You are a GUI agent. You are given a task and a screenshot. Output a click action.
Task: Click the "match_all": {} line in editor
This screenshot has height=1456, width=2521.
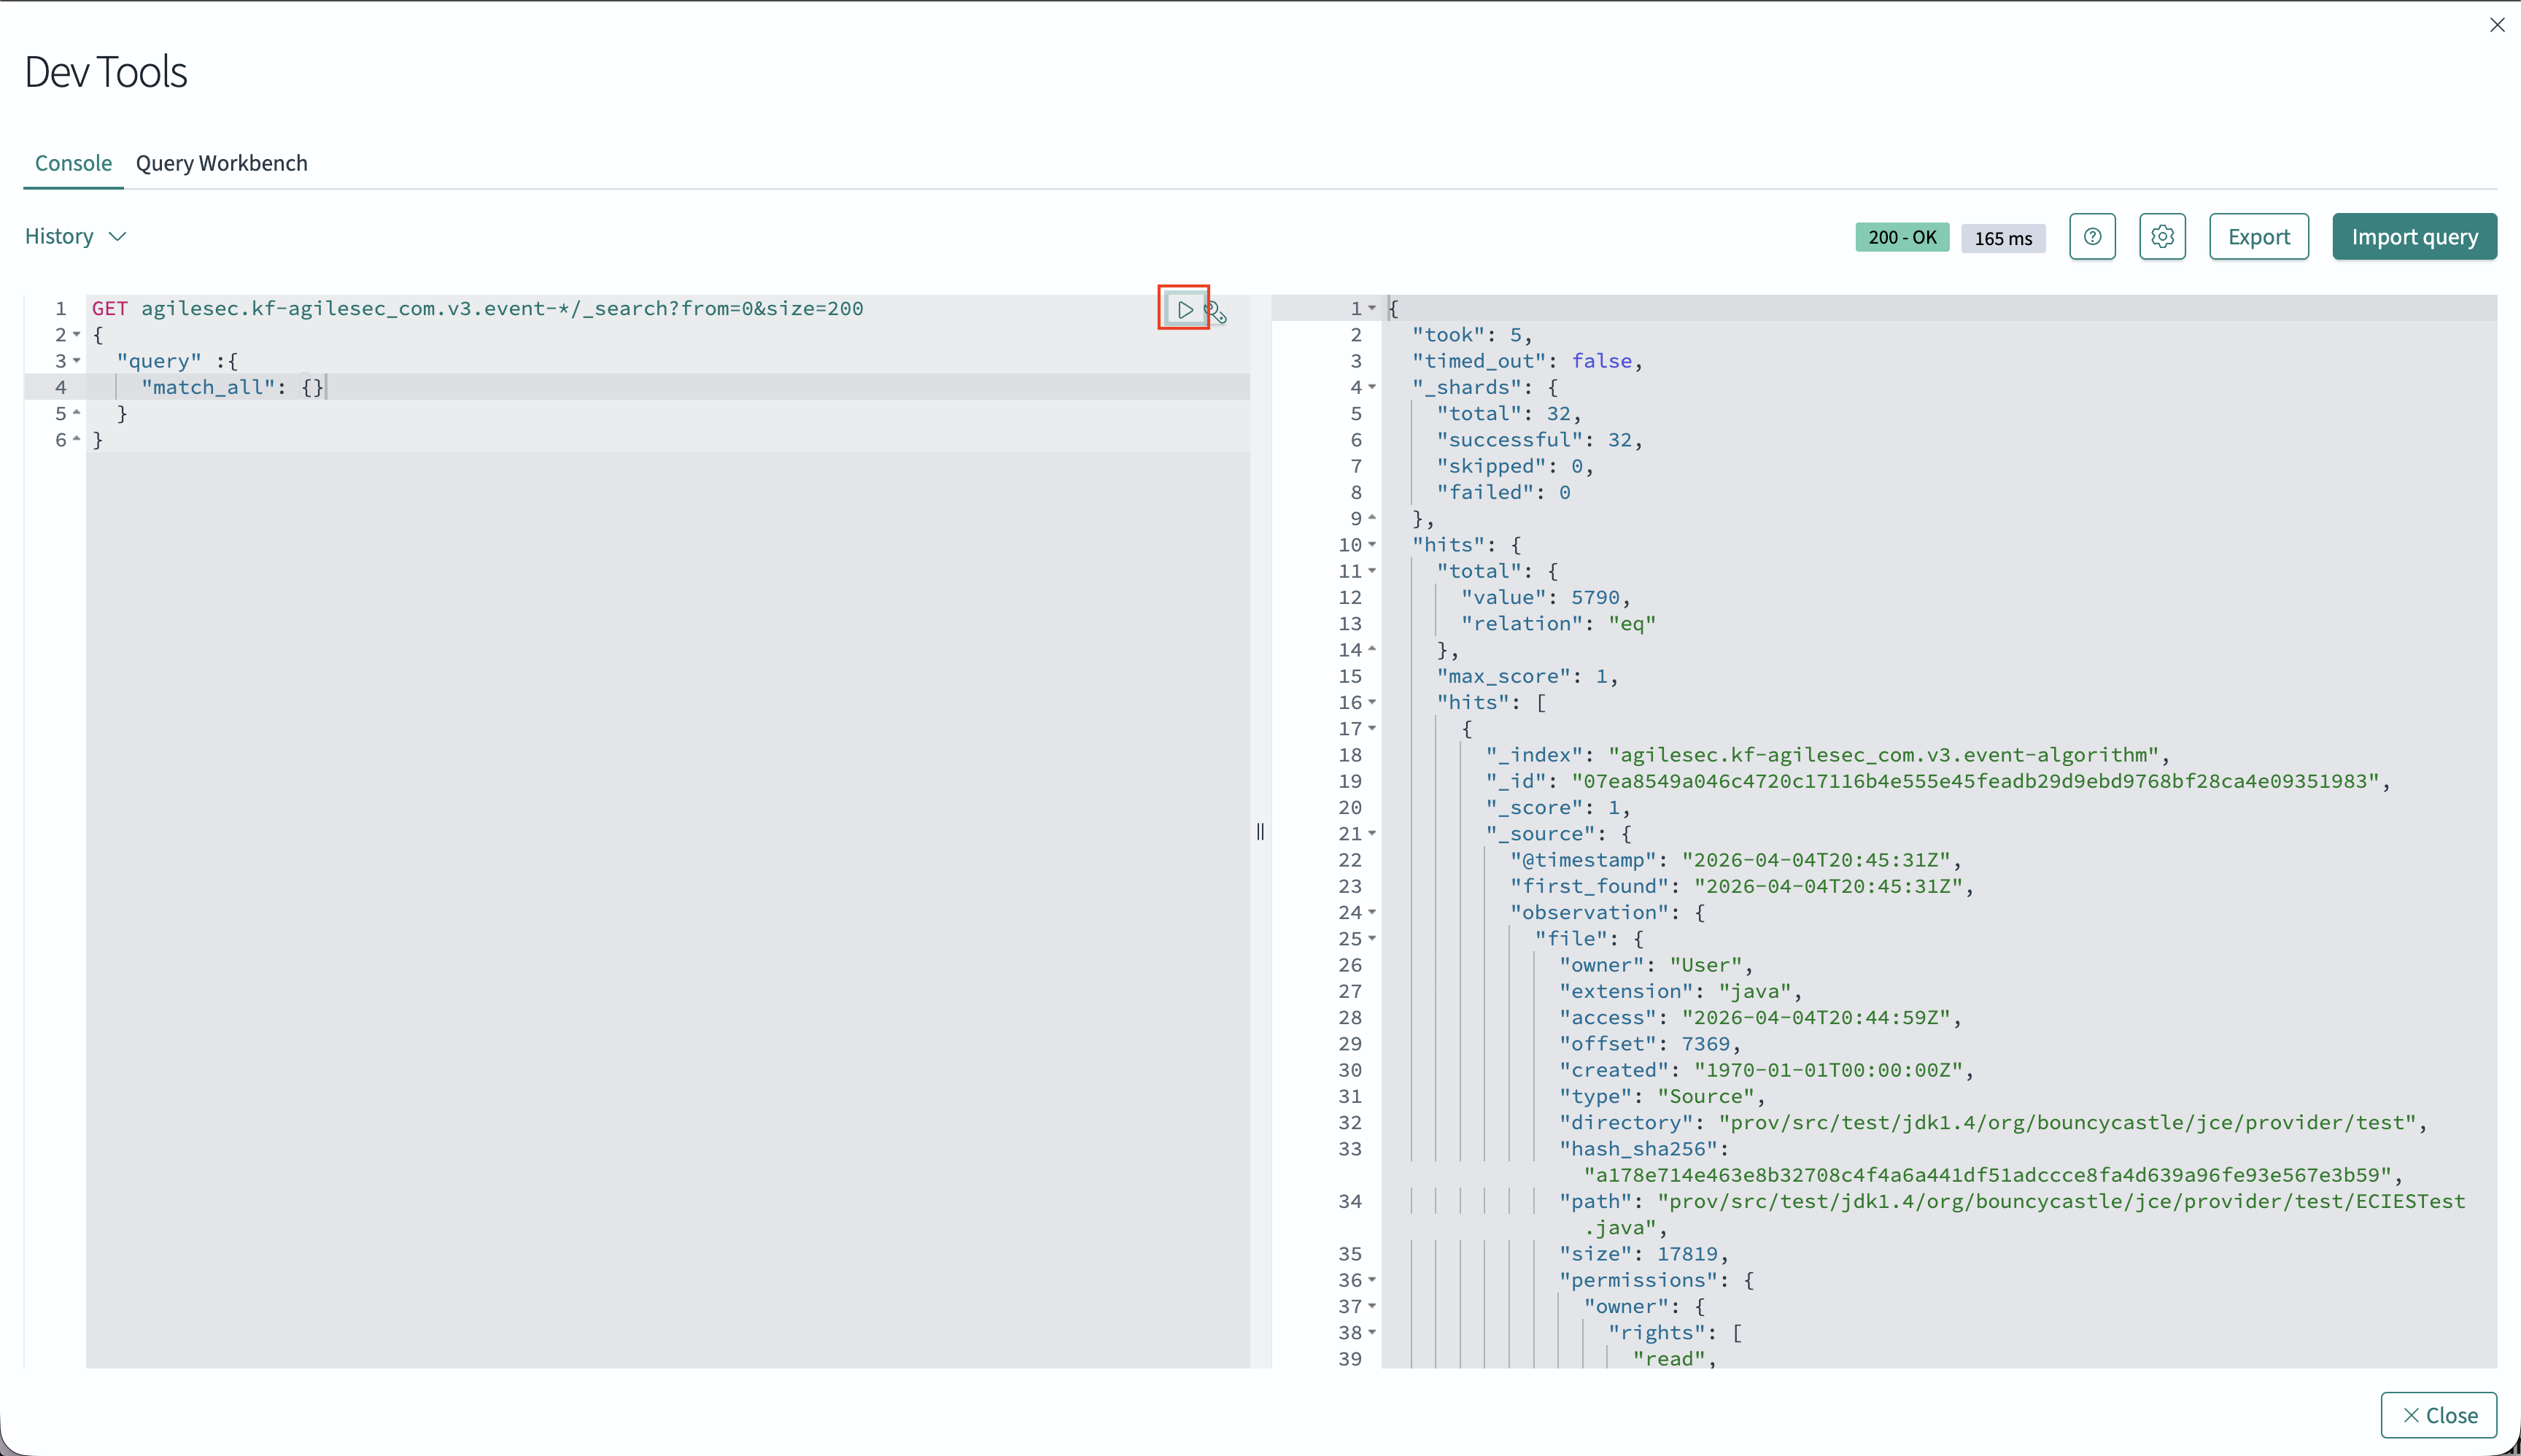[x=232, y=387]
